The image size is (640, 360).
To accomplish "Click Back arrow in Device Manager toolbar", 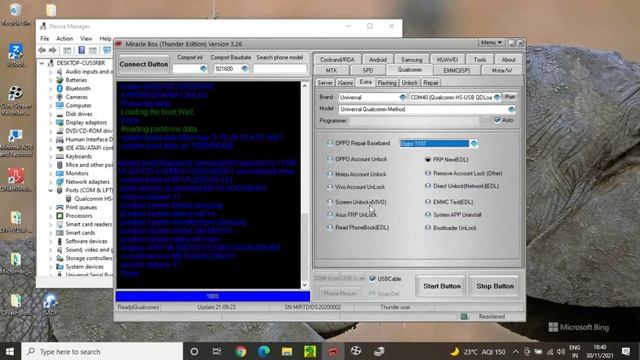I will tap(42, 50).
